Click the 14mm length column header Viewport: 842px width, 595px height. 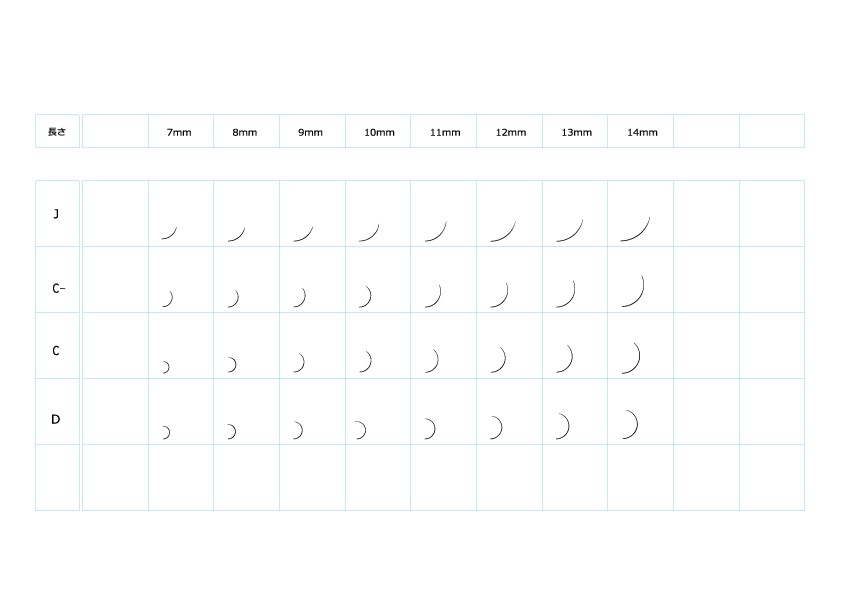[643, 132]
